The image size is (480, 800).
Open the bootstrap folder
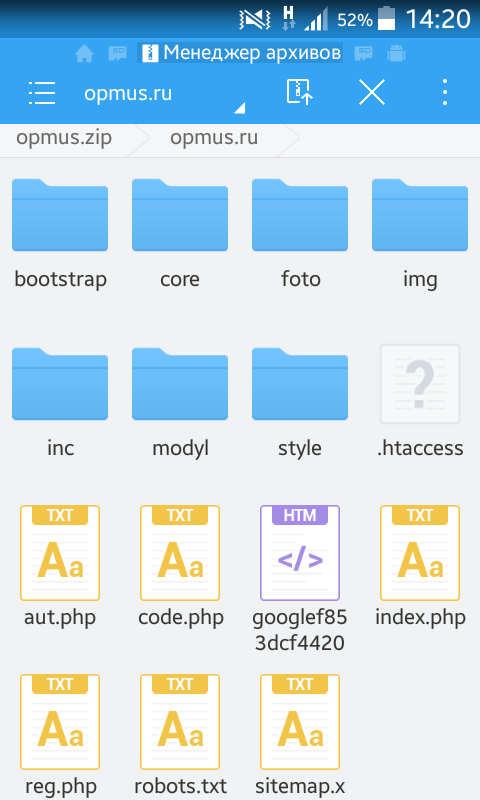pyautogui.click(x=60, y=234)
